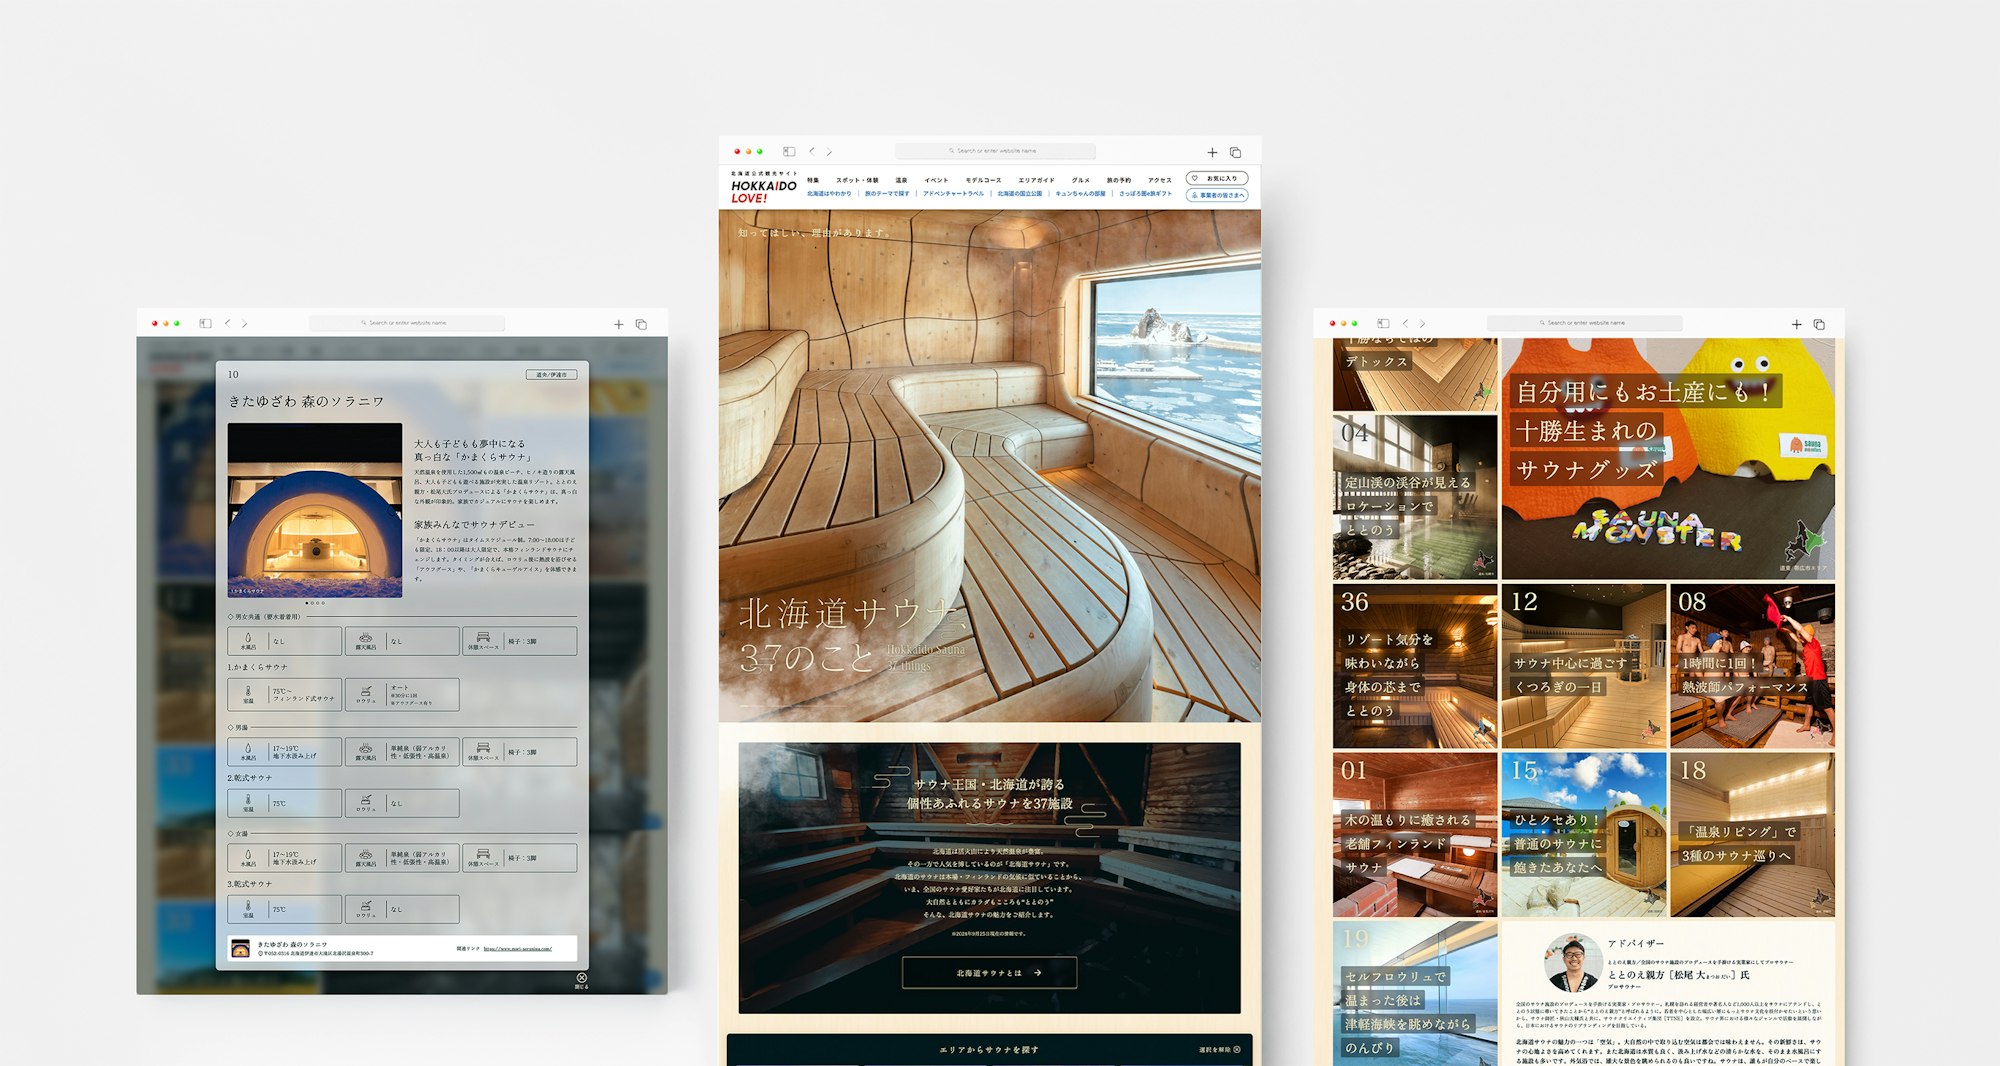Click the アドバイザー heading in right window
The width and height of the screenshot is (2000, 1066).
tap(1636, 943)
